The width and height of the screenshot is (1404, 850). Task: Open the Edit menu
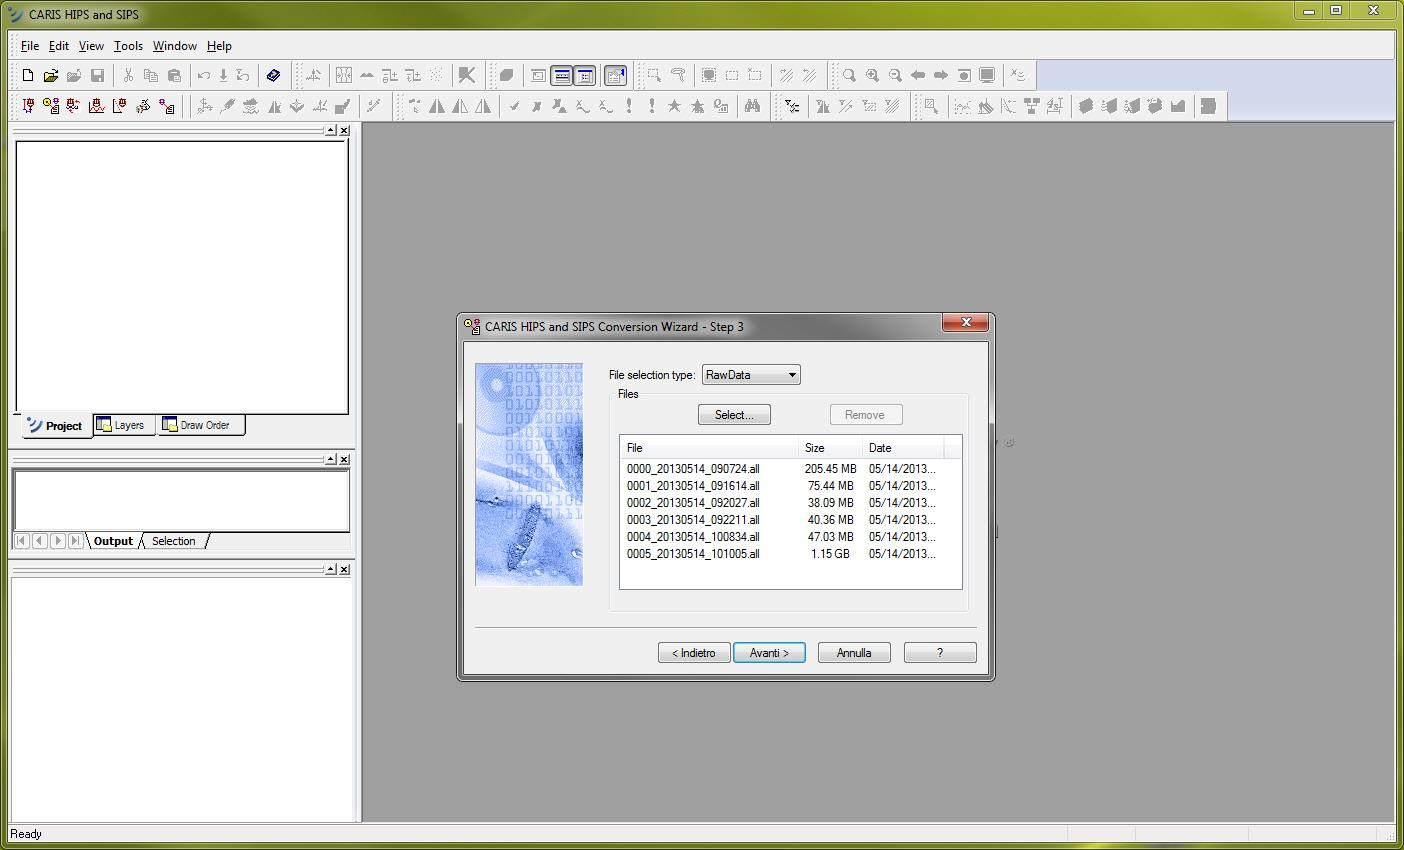pos(59,46)
